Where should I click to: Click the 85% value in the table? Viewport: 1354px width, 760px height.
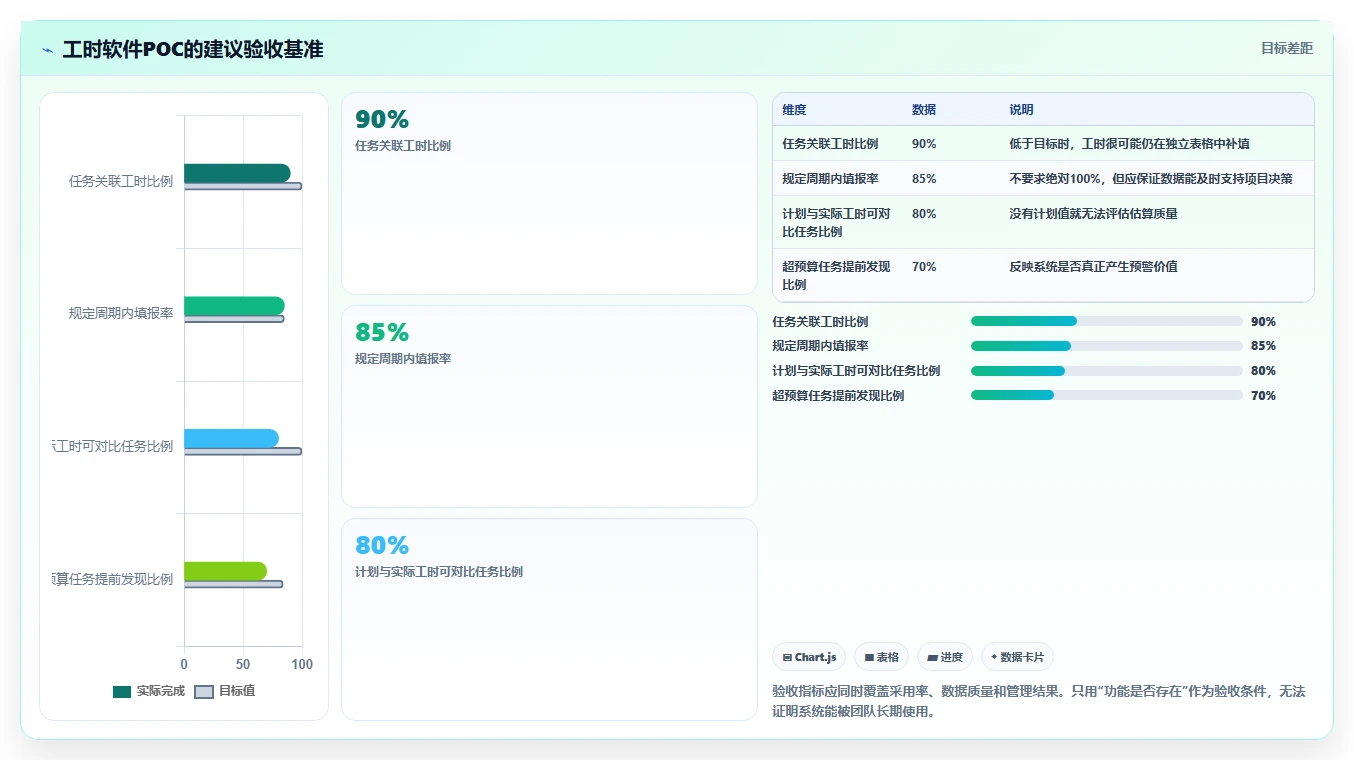click(924, 179)
